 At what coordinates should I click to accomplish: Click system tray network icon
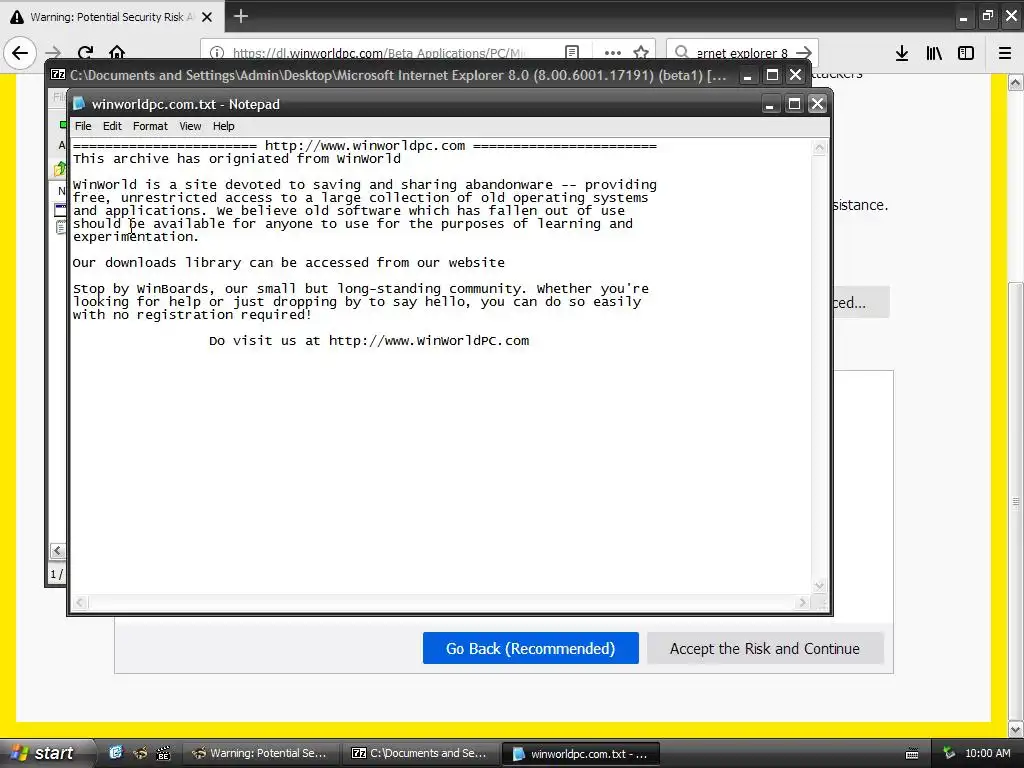pyautogui.click(x=949, y=753)
